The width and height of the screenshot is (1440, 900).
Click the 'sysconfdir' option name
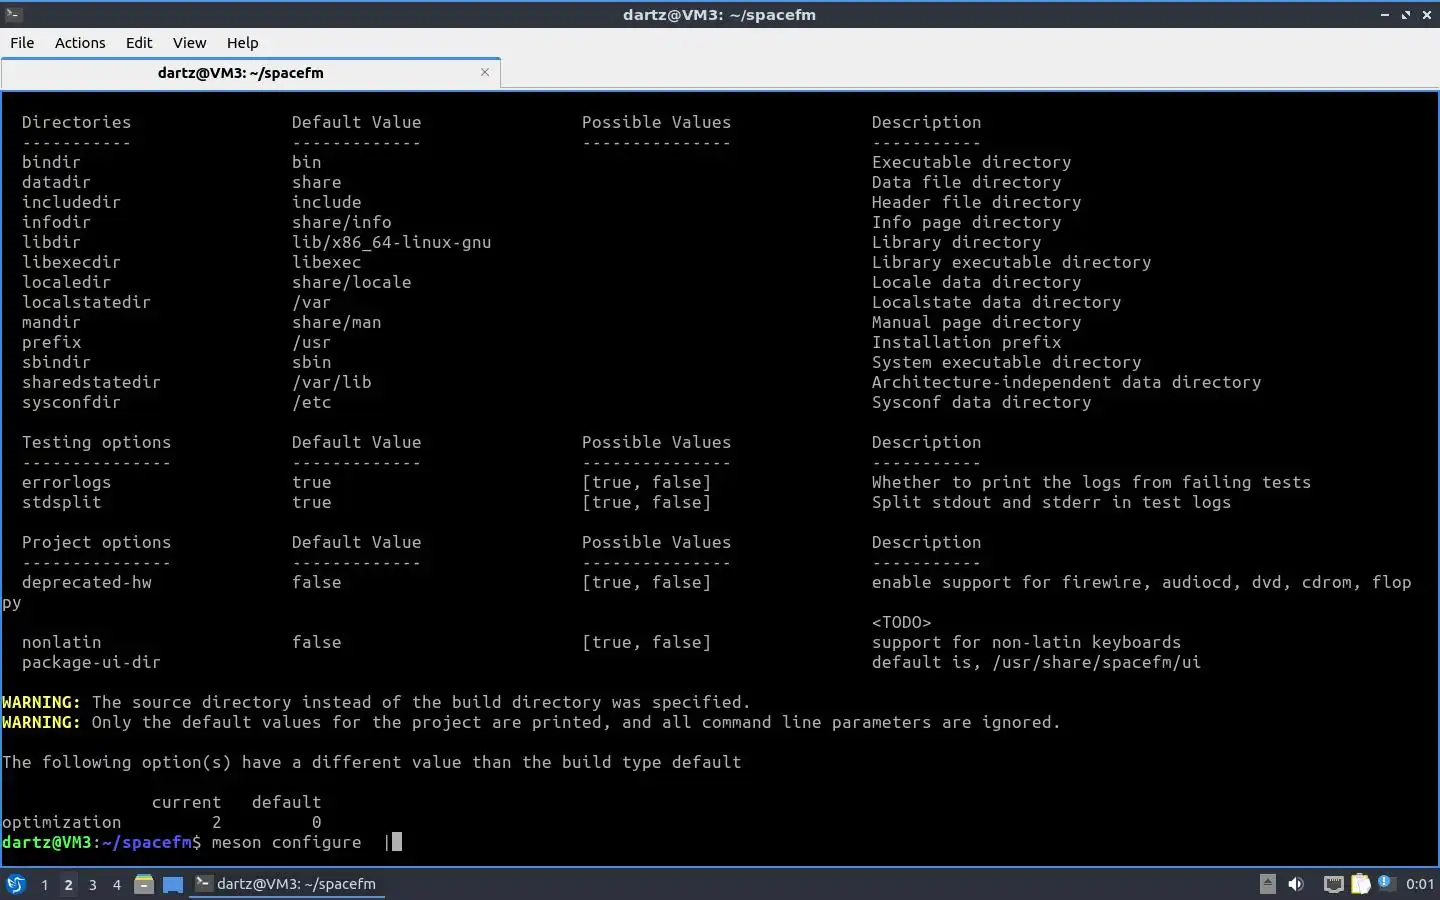coord(71,402)
